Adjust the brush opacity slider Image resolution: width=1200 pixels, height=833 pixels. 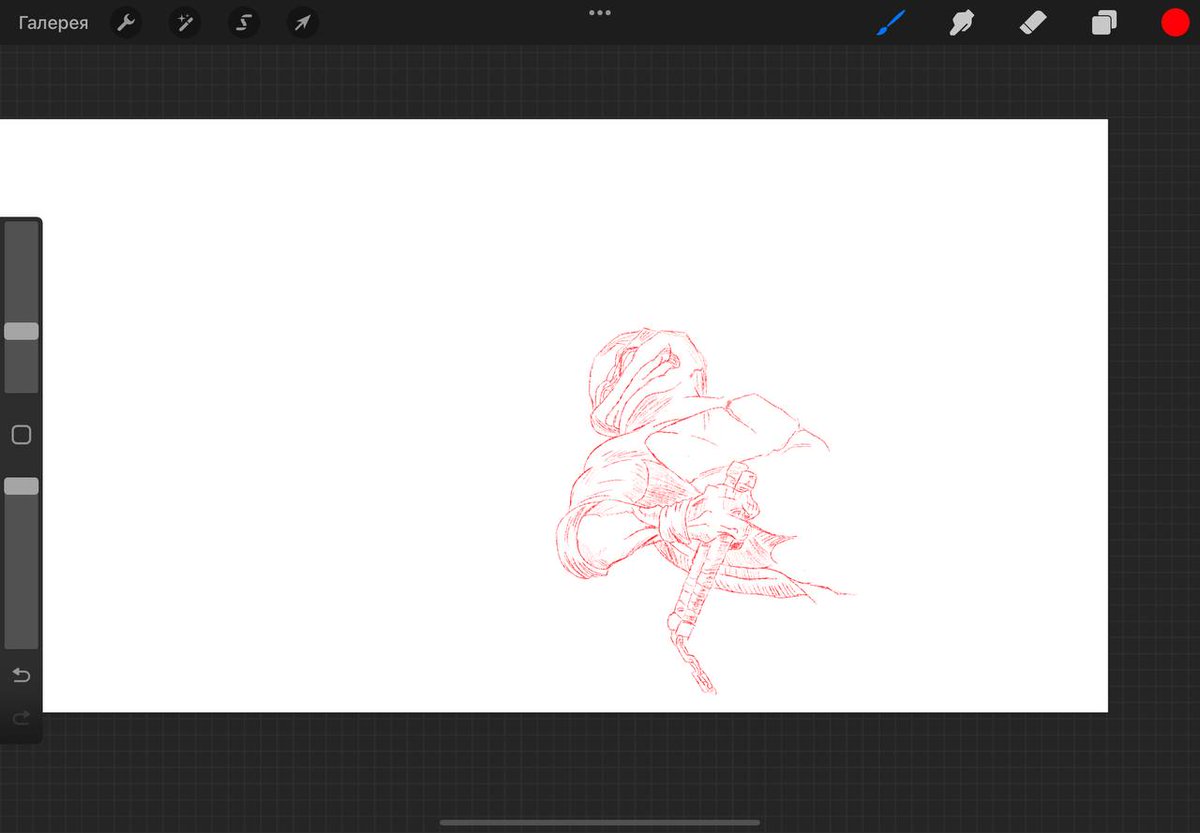(21, 486)
